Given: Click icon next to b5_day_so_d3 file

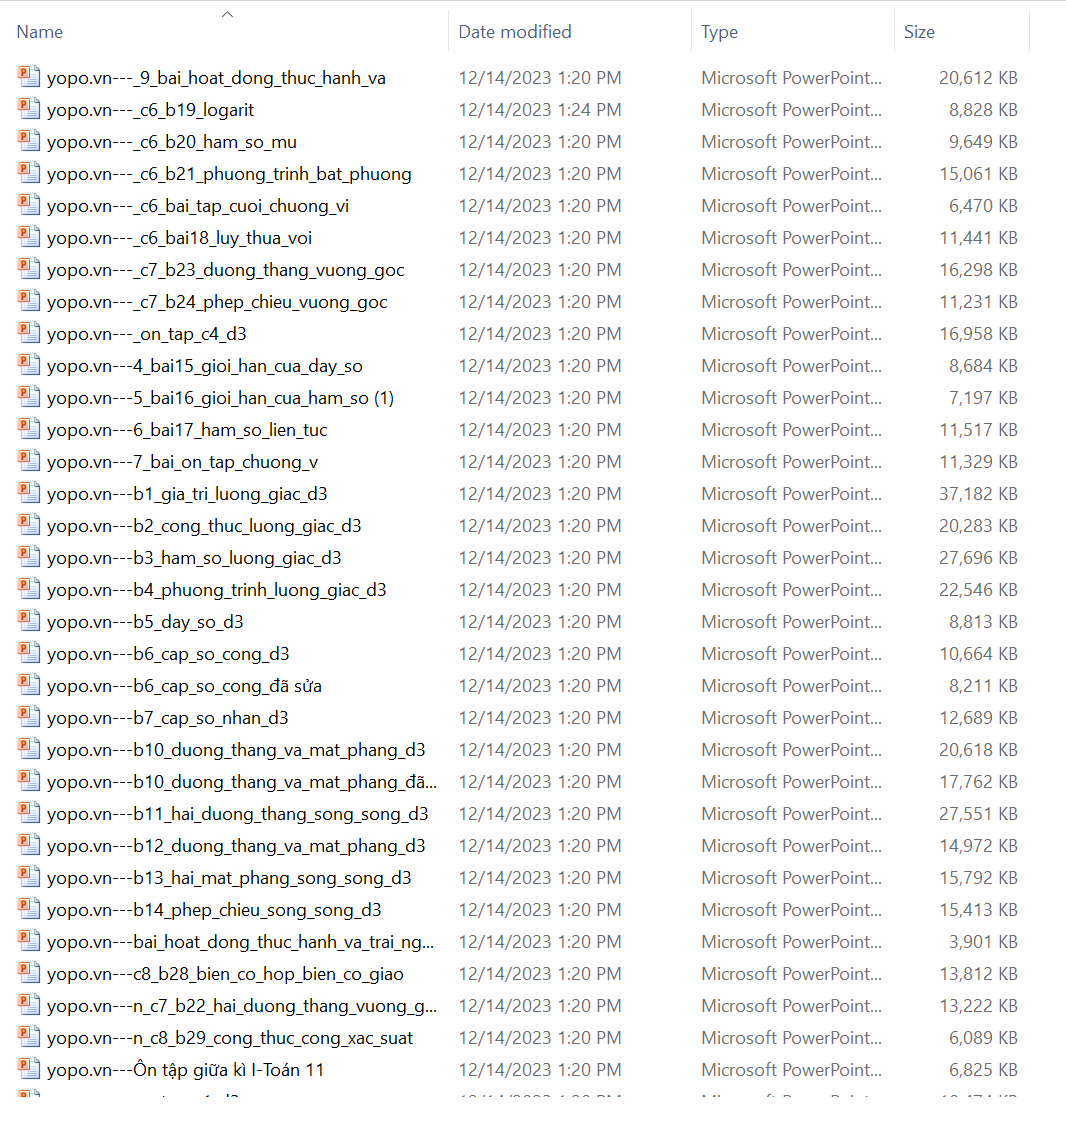Looking at the screenshot, I should [x=29, y=622].
